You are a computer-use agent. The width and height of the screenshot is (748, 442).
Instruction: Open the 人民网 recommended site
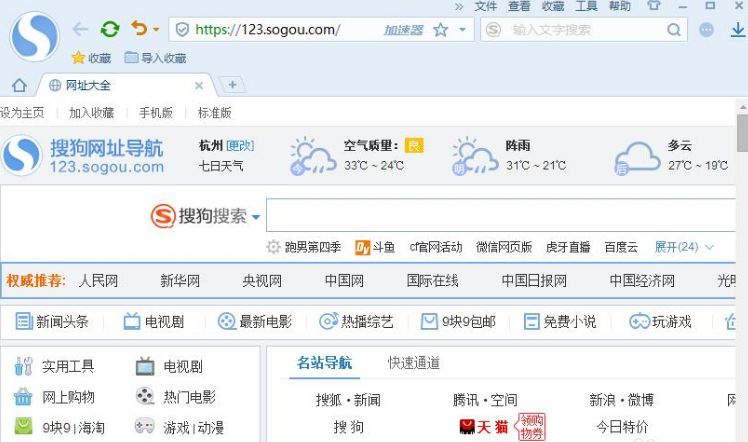pos(98,281)
